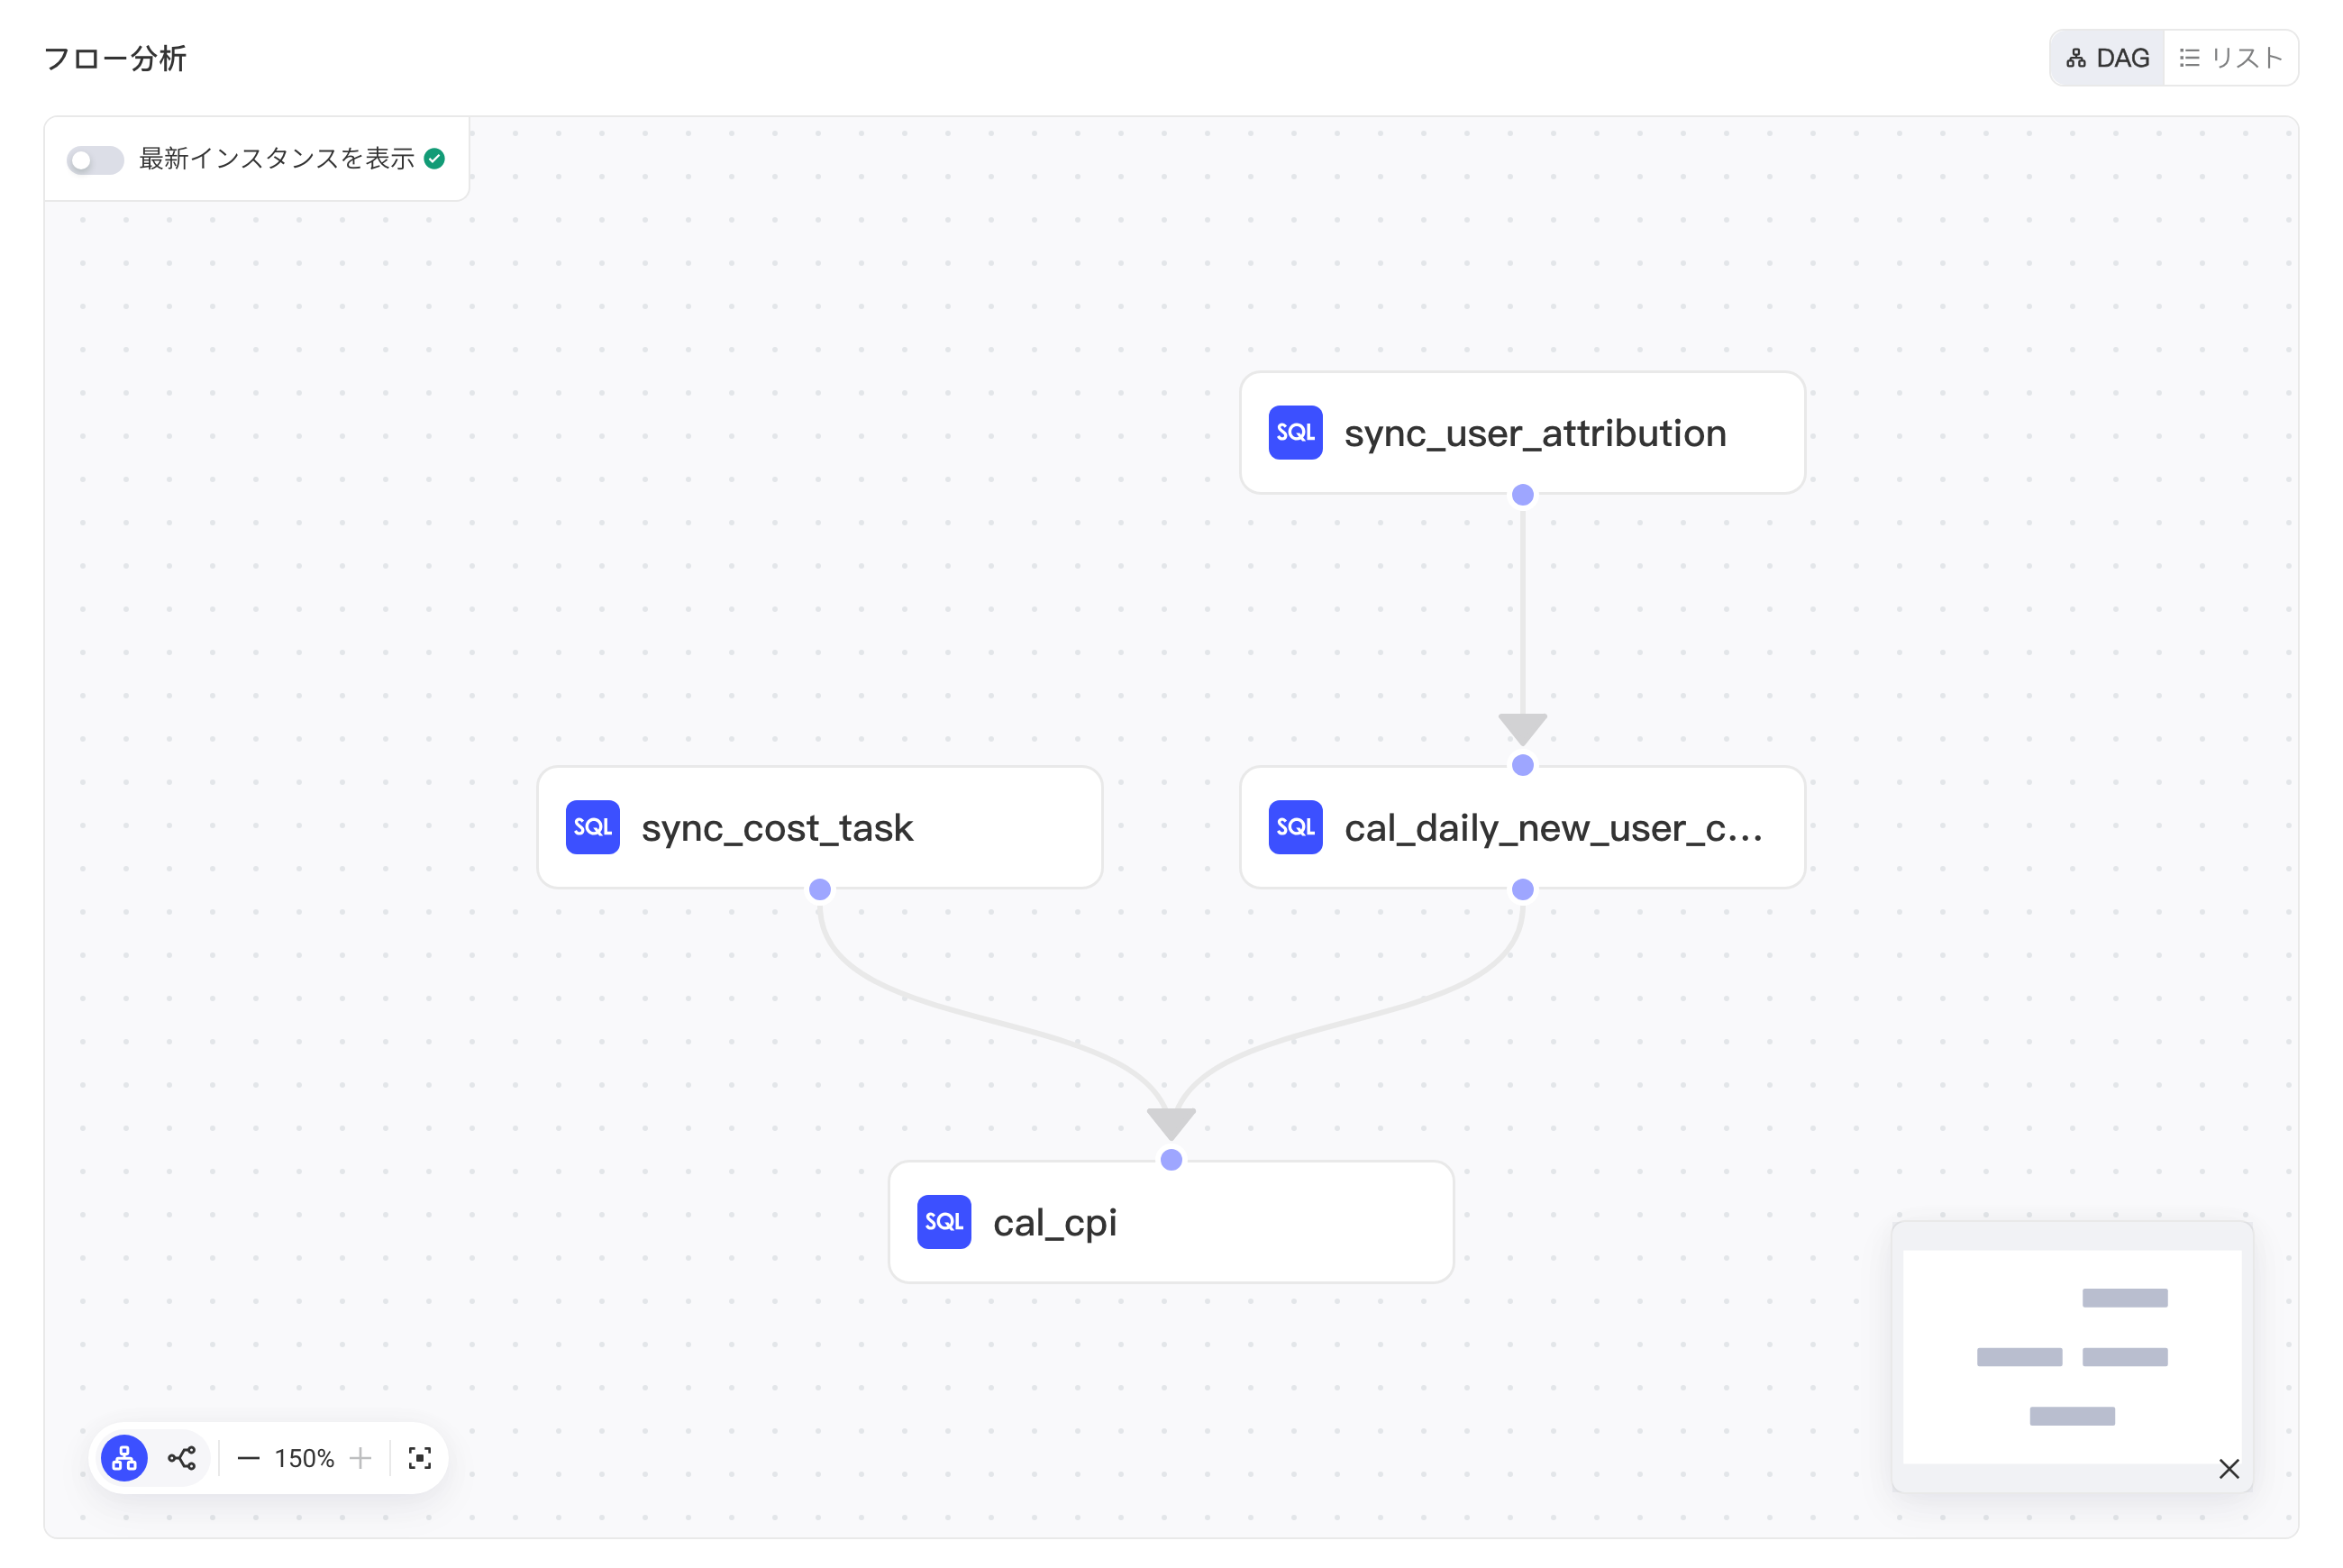
Task: Select the cal_daily_new_user_c... node
Action: pyautogui.click(x=1522, y=828)
